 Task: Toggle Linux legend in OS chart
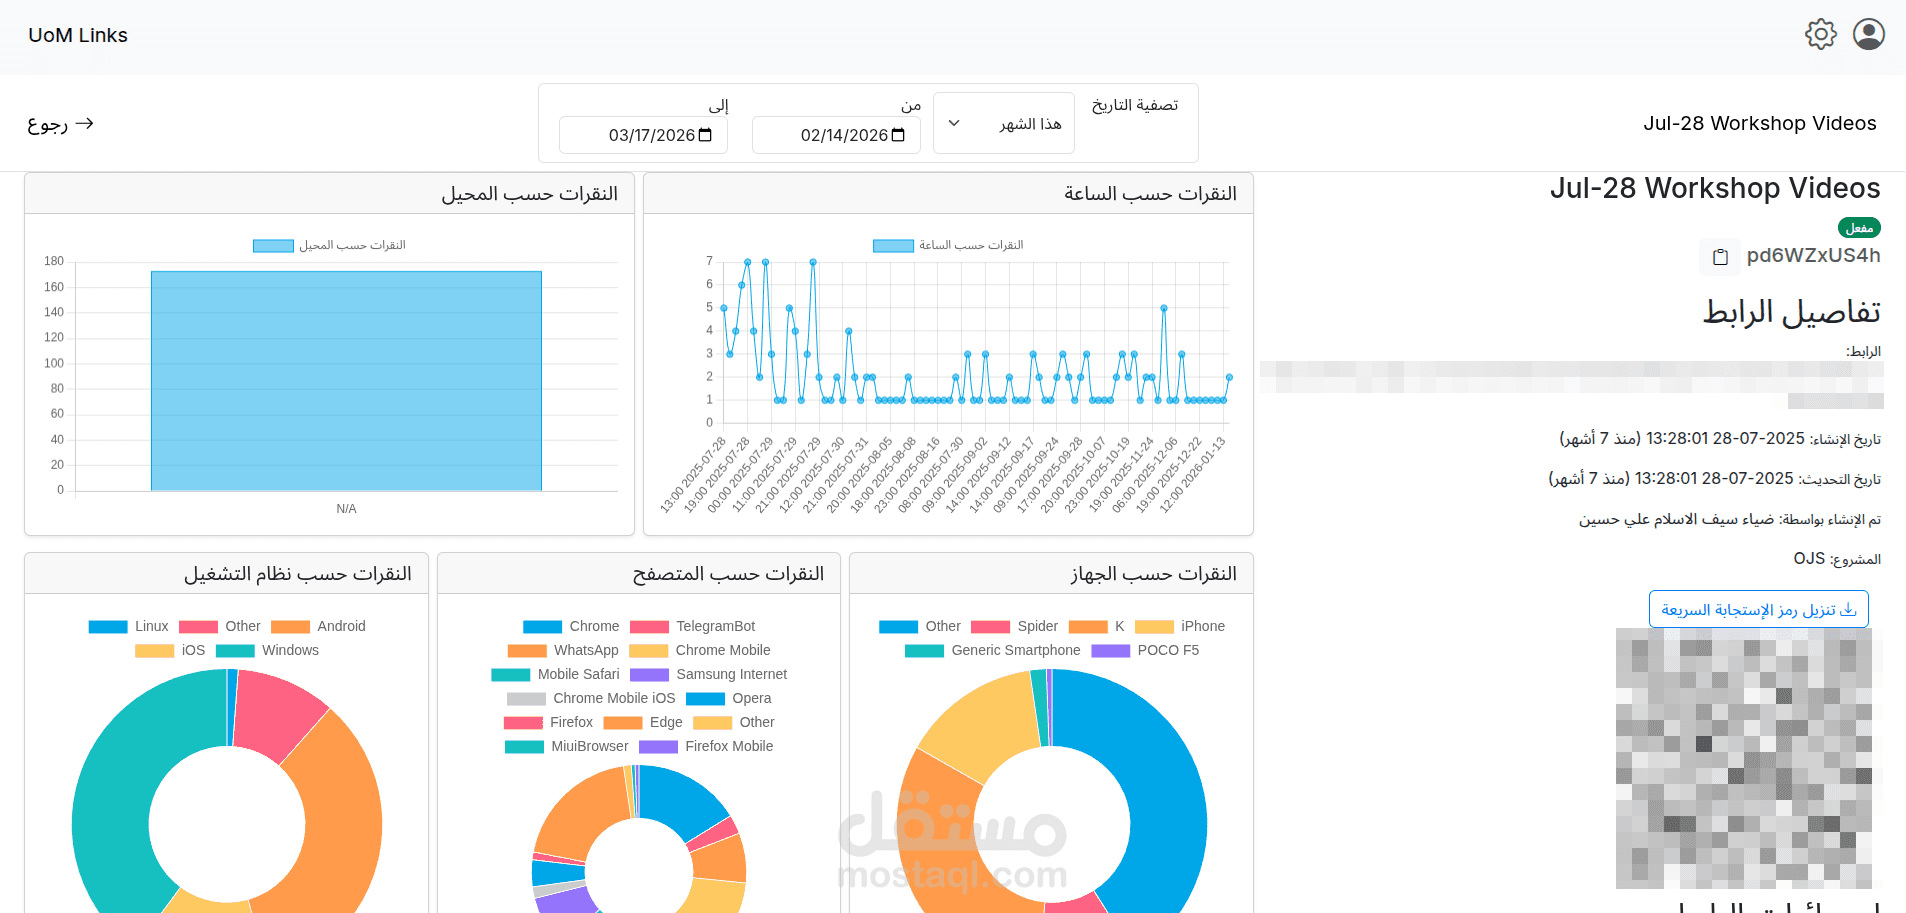[x=129, y=626]
